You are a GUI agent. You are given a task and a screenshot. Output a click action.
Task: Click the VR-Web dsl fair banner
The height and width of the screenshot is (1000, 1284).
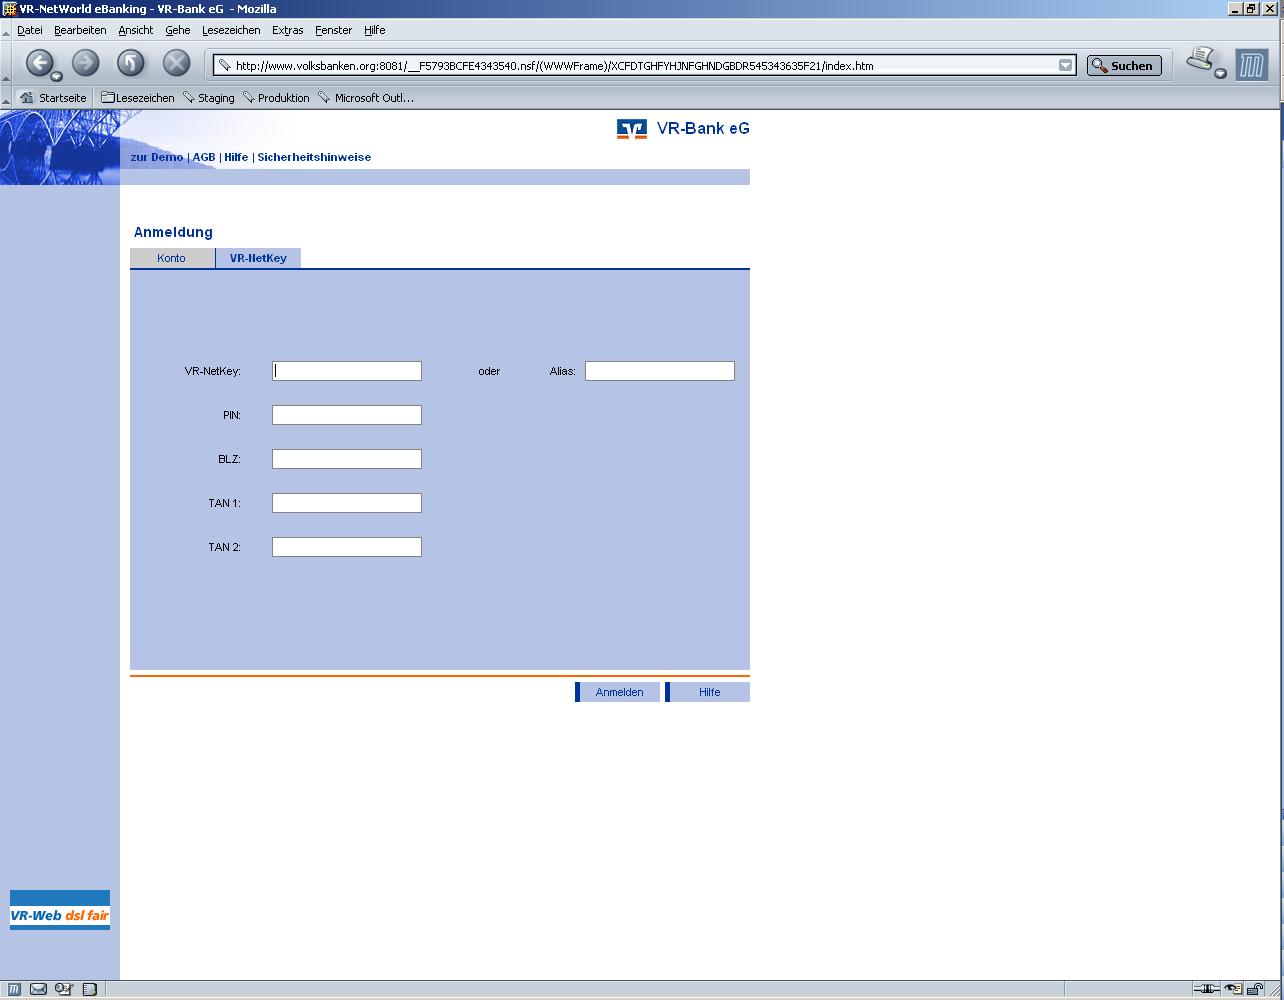click(60, 910)
